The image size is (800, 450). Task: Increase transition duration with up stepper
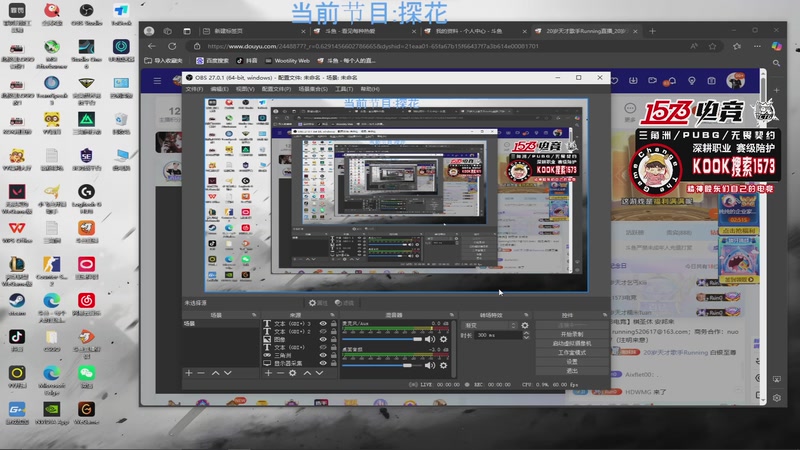pyautogui.click(x=526, y=333)
